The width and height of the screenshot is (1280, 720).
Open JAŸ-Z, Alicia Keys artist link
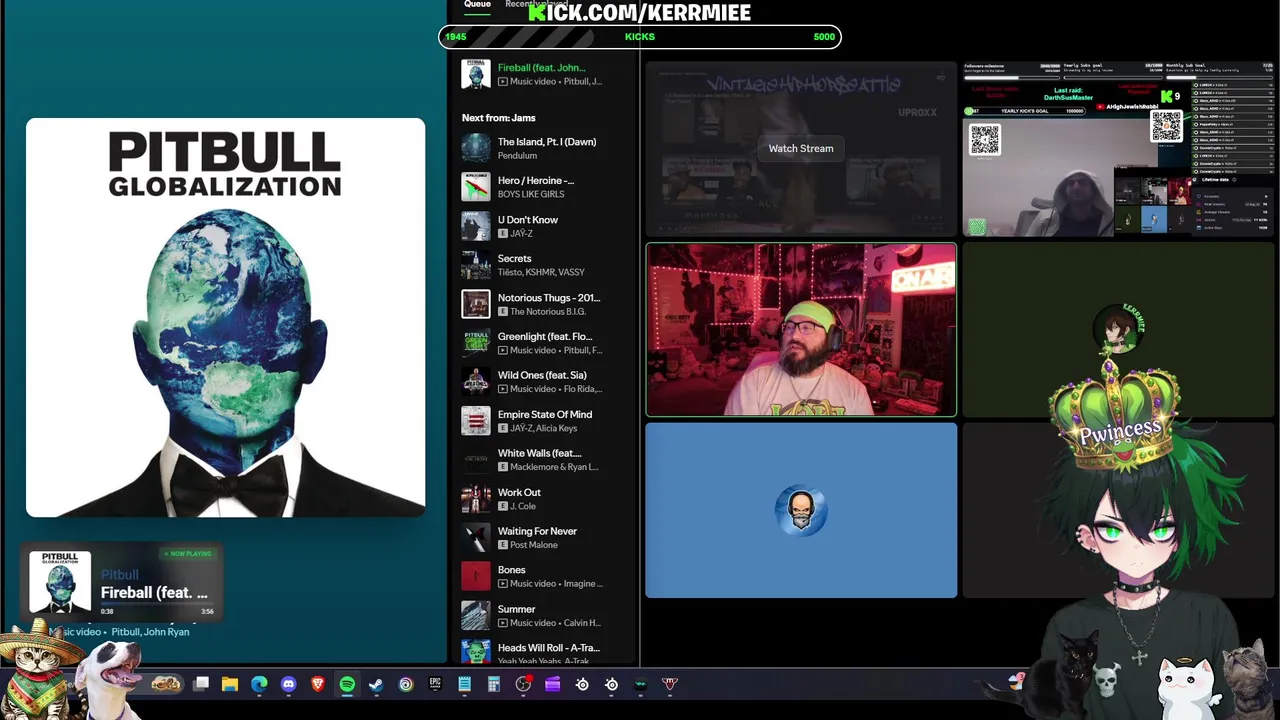click(x=543, y=428)
